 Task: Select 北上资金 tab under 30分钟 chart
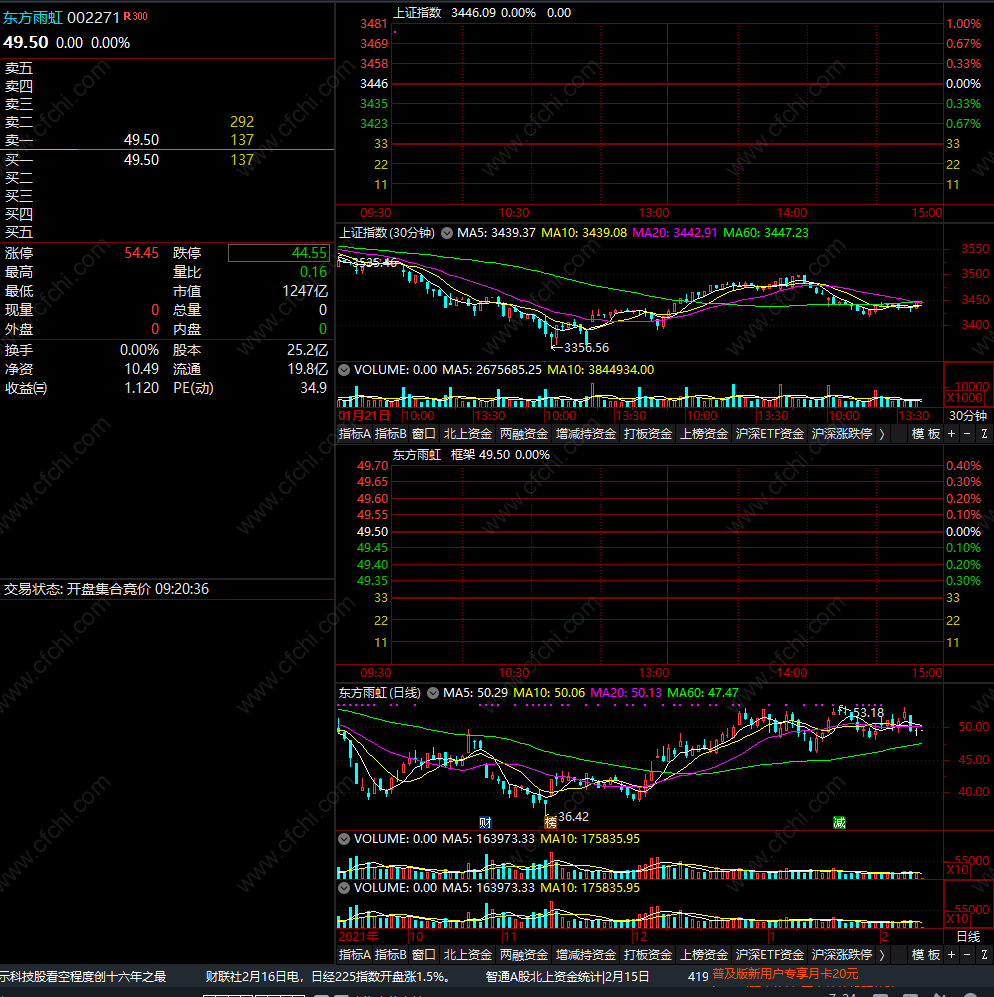pos(467,434)
